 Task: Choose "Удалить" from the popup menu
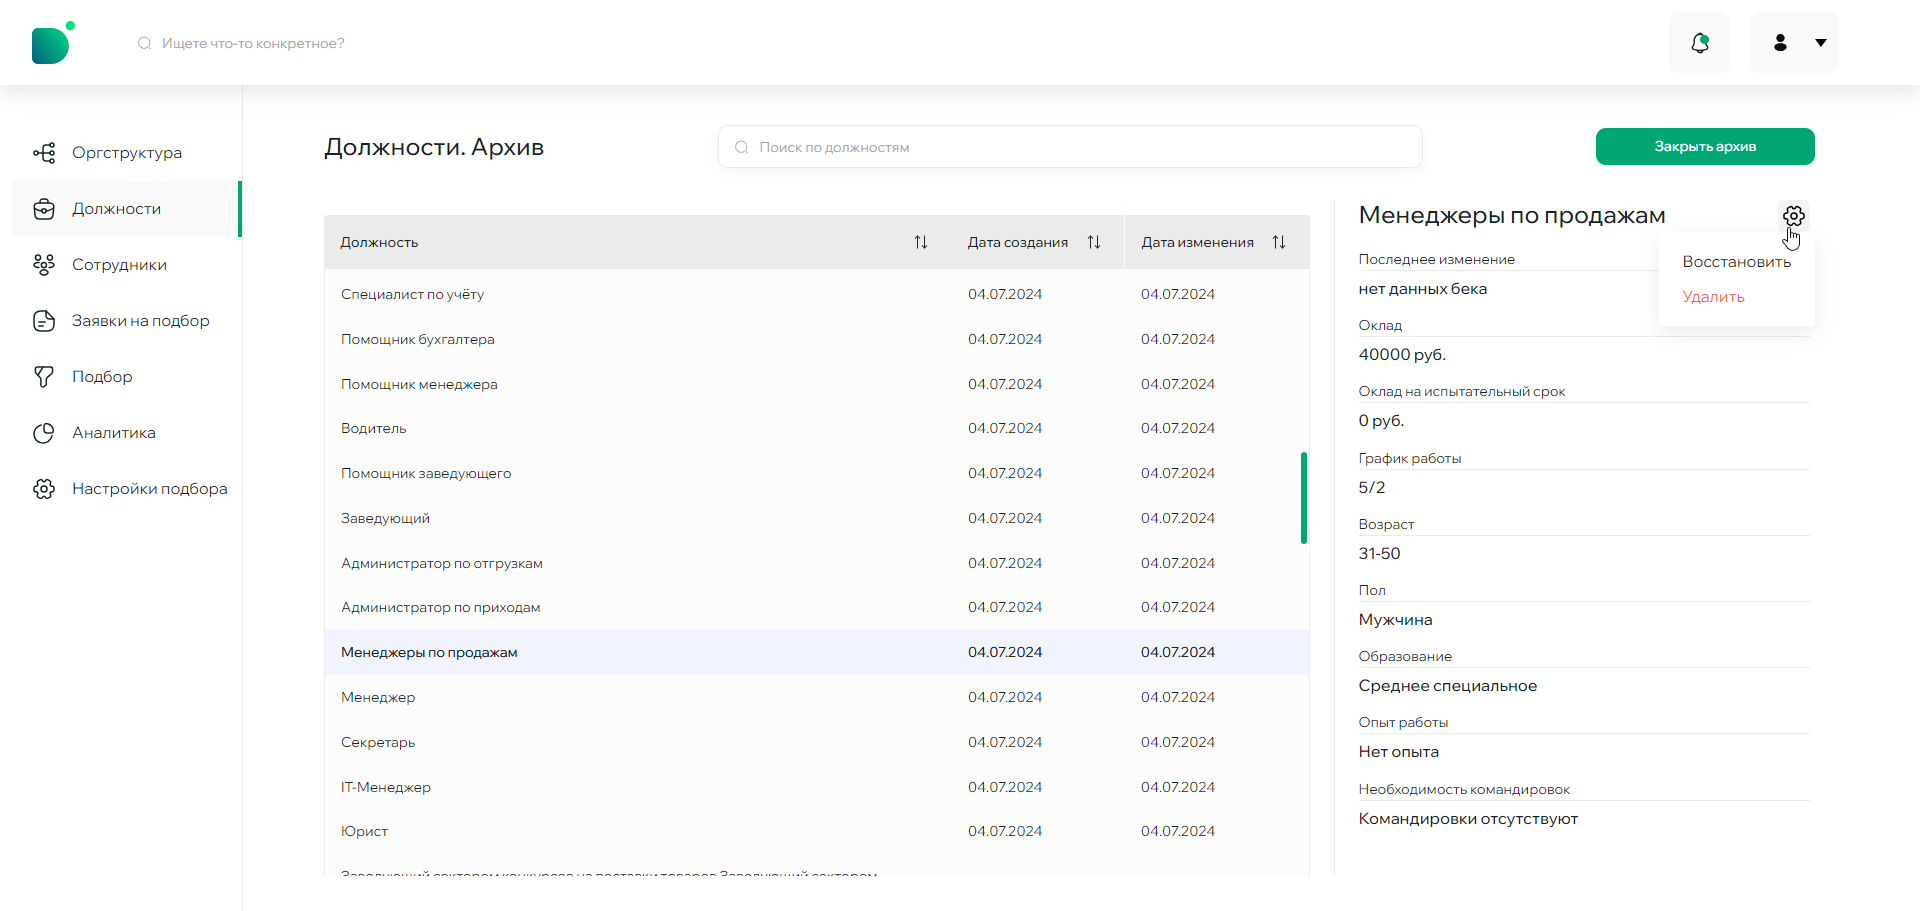(x=1713, y=297)
